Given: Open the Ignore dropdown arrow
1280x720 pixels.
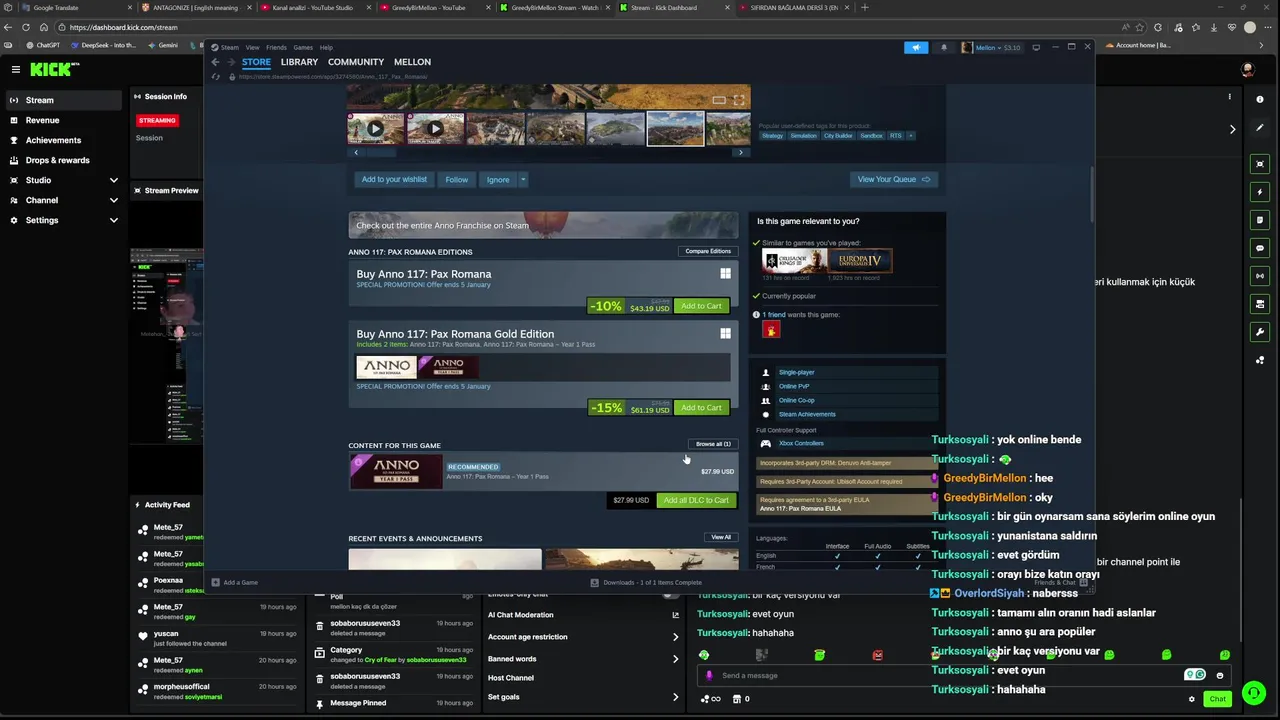Looking at the screenshot, I should point(522,179).
